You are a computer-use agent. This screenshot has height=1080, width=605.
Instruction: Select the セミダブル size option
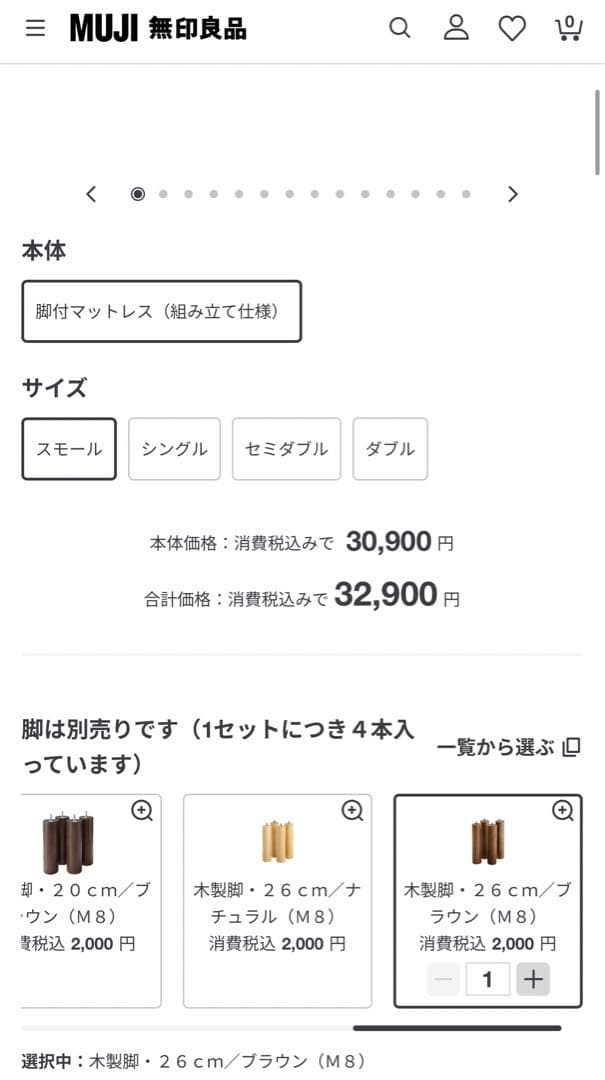(286, 448)
